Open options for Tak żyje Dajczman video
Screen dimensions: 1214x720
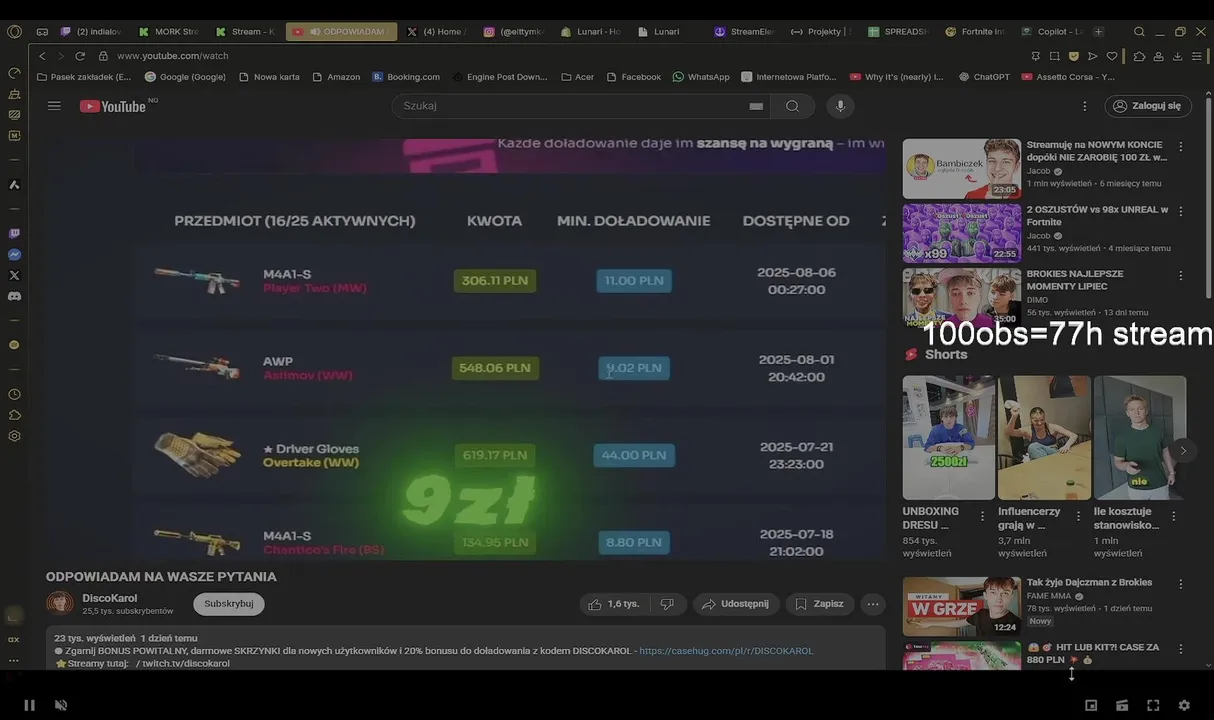point(1180,584)
